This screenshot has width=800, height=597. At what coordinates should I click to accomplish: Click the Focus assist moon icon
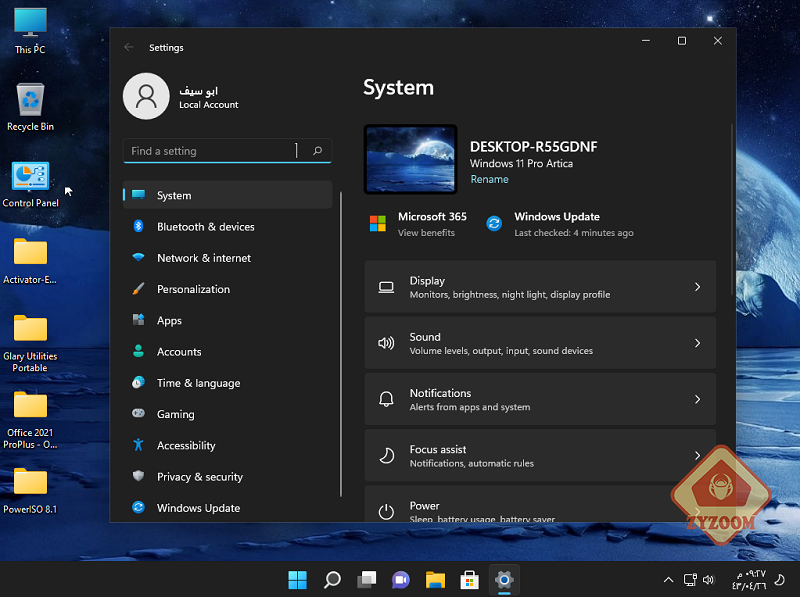[x=386, y=455]
